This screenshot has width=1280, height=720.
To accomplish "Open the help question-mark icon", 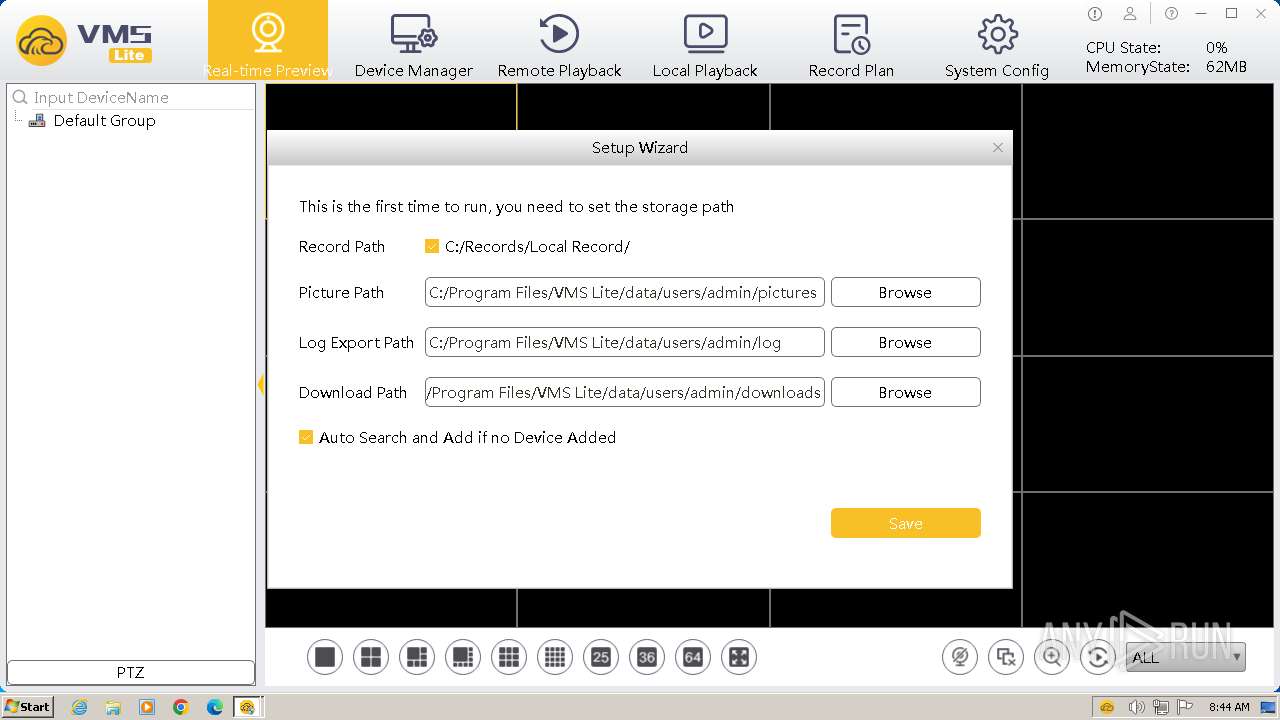I will (x=1171, y=14).
